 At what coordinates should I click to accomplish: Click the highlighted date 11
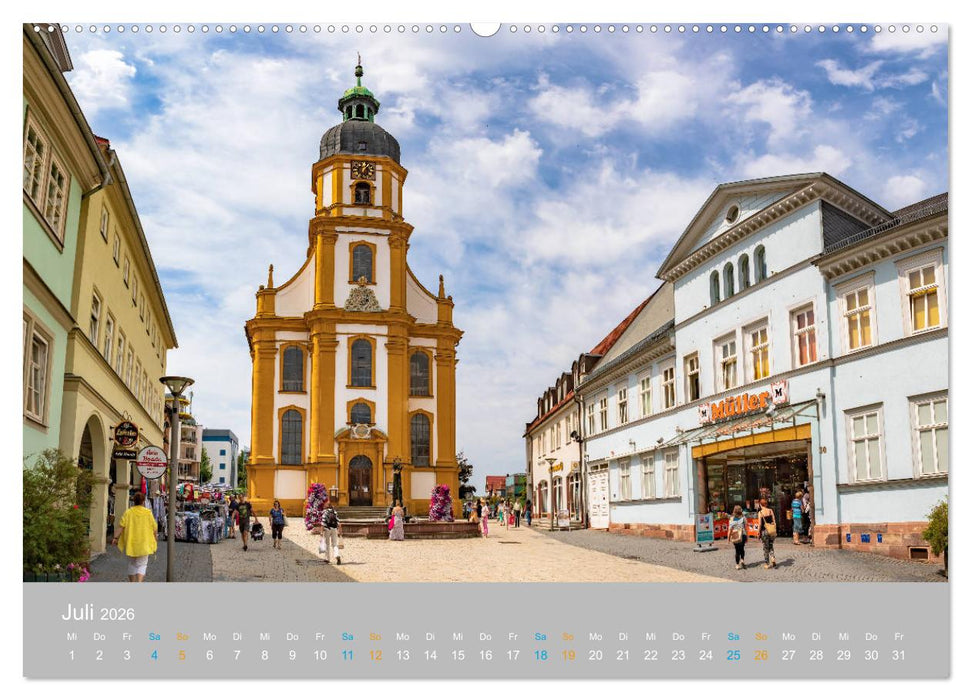[x=345, y=655]
